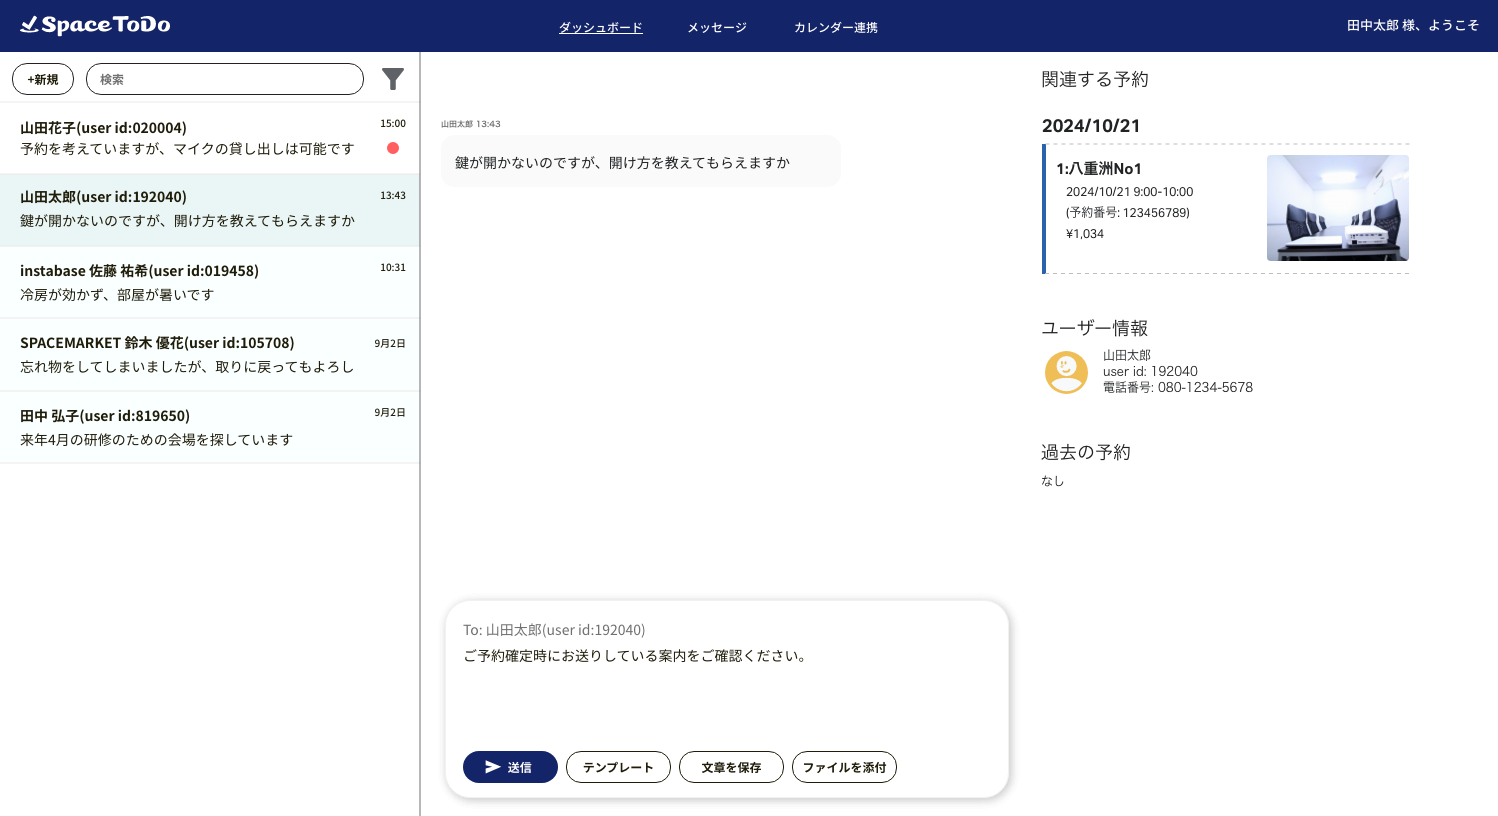
Task: Go to カレンダー連携 in the navigation
Action: click(x=835, y=28)
